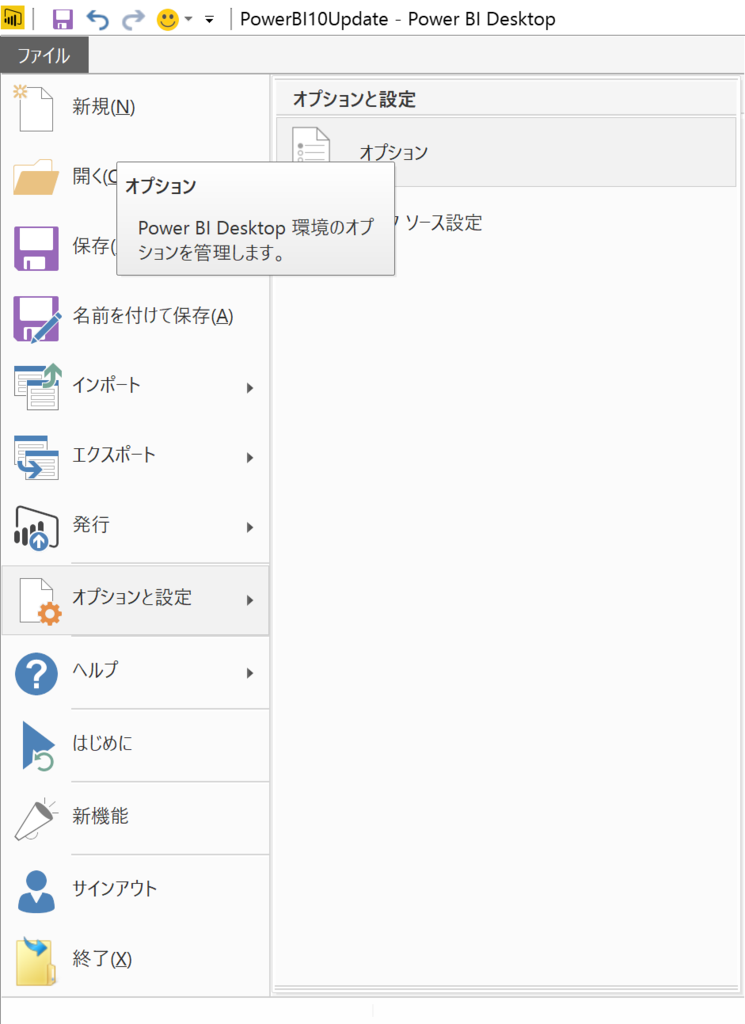Select オプションと設定 in the file menu
Image resolution: width=745 pixels, height=1024 pixels.
click(x=135, y=600)
